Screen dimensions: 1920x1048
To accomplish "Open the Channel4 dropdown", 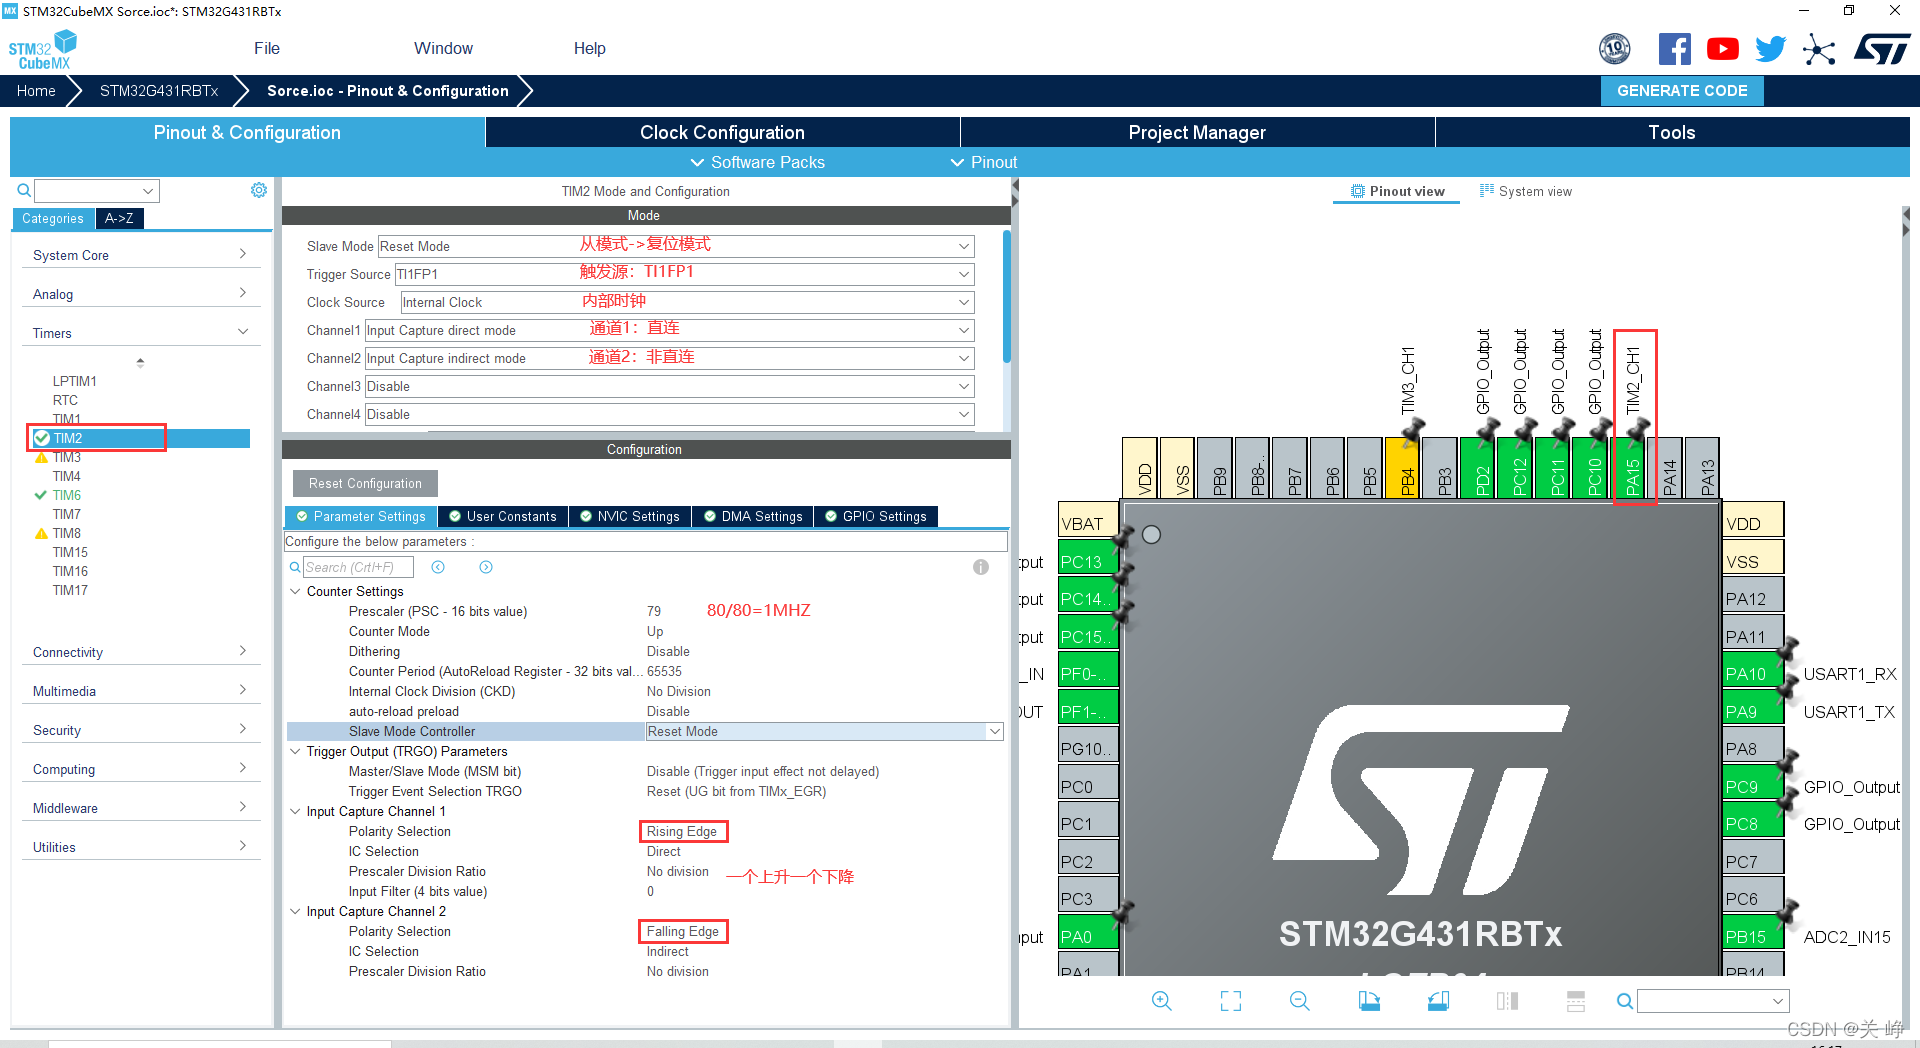I will [x=669, y=414].
